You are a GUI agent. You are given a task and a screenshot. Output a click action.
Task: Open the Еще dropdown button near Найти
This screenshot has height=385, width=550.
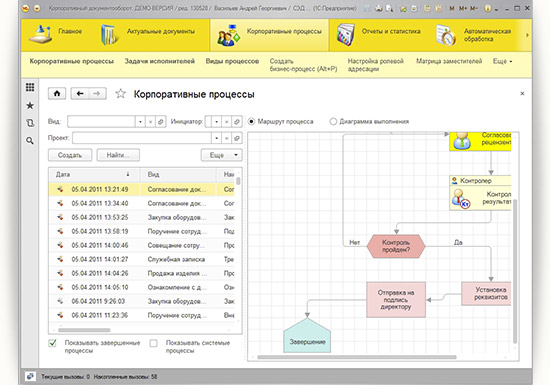(222, 155)
